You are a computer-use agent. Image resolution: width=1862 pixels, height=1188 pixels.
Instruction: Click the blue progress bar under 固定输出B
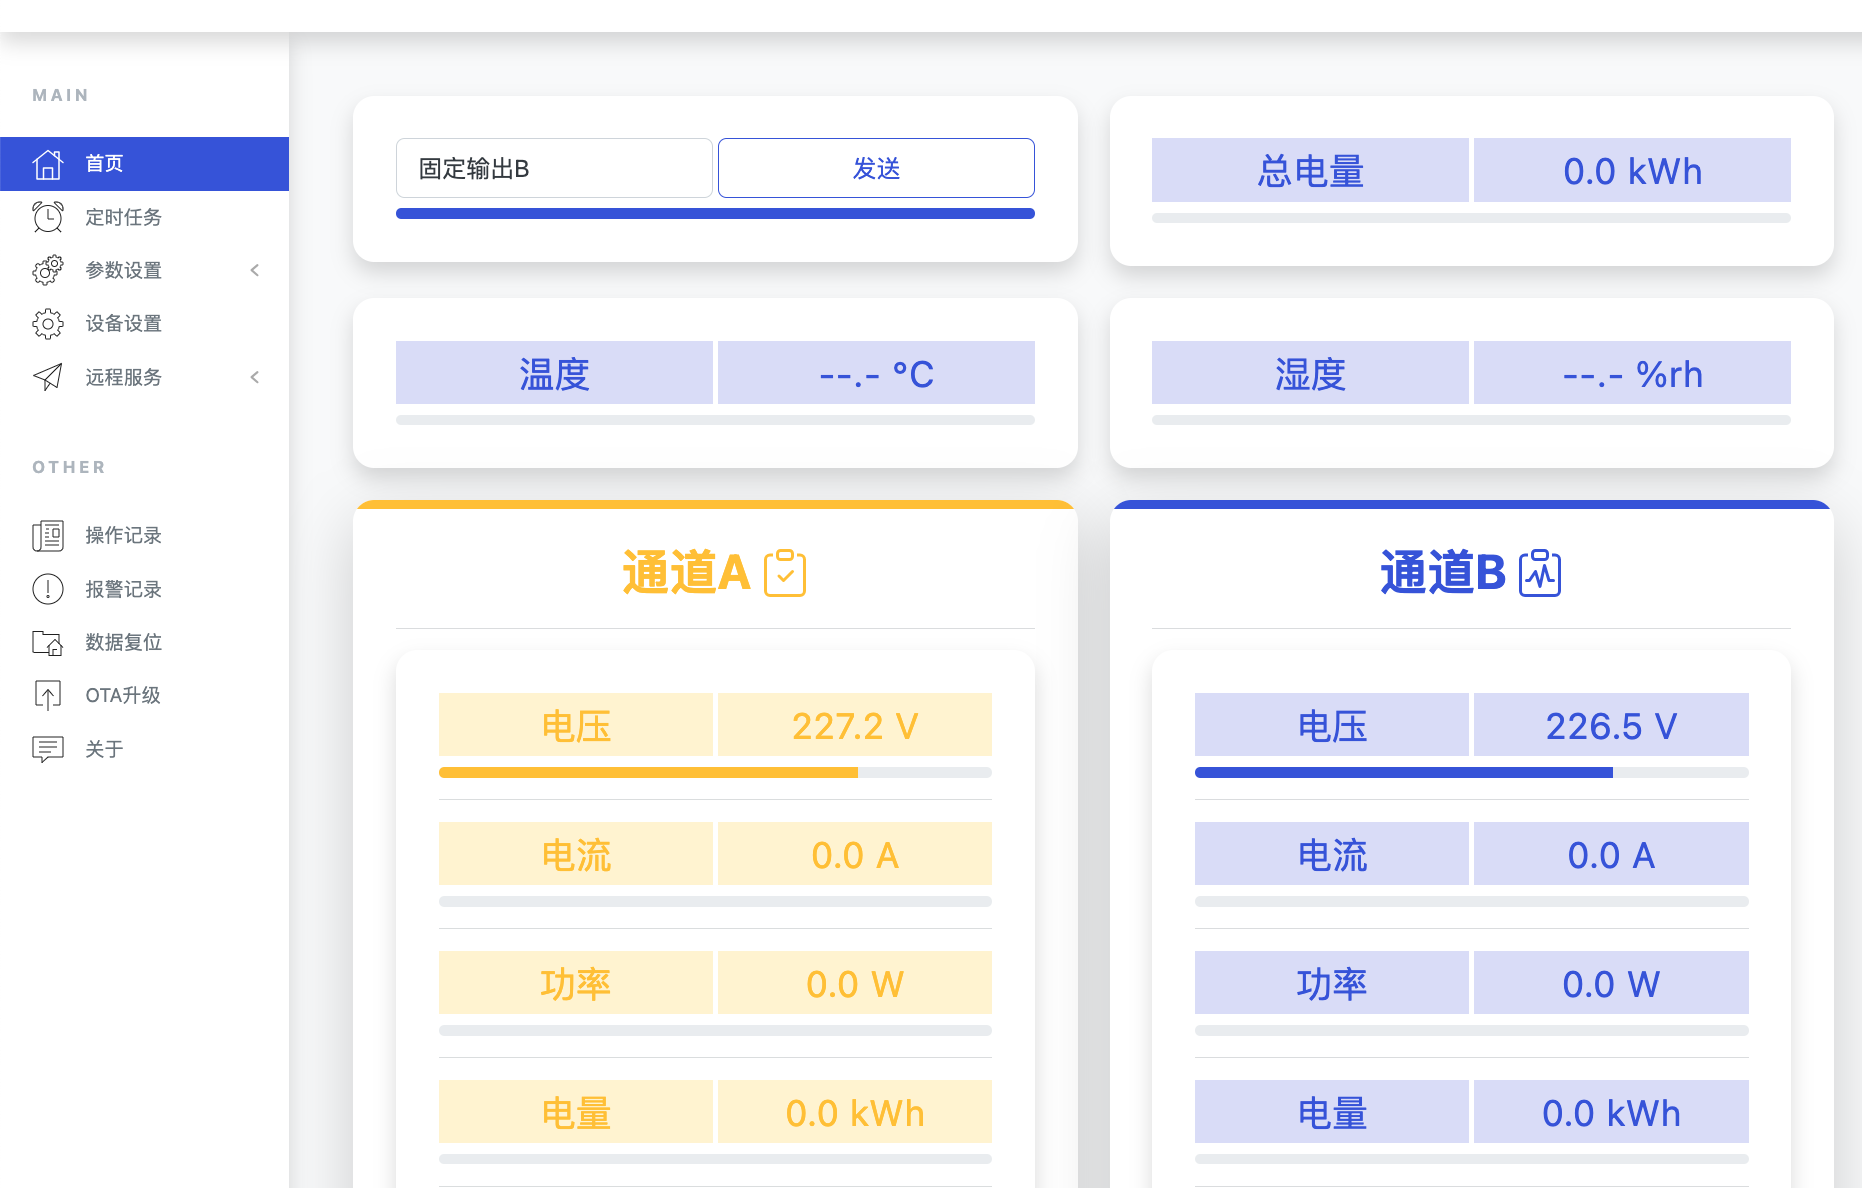[715, 213]
